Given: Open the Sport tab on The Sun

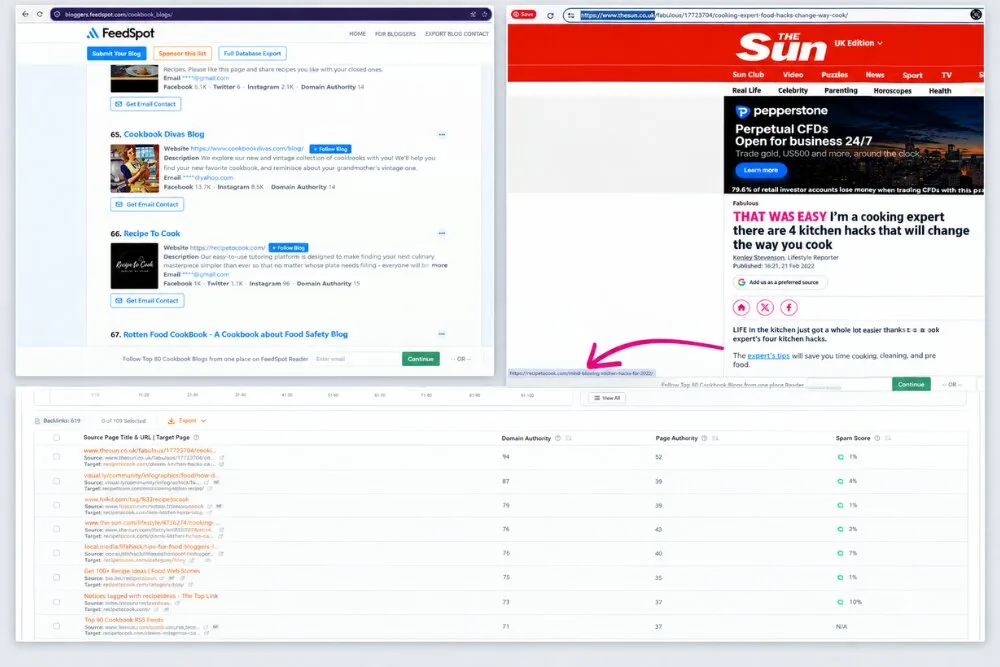Looking at the screenshot, I should (x=912, y=75).
